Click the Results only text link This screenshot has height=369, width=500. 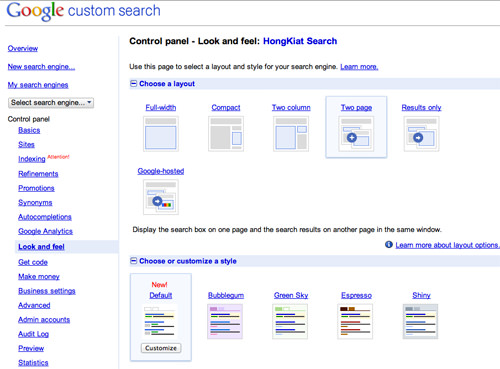click(x=421, y=108)
